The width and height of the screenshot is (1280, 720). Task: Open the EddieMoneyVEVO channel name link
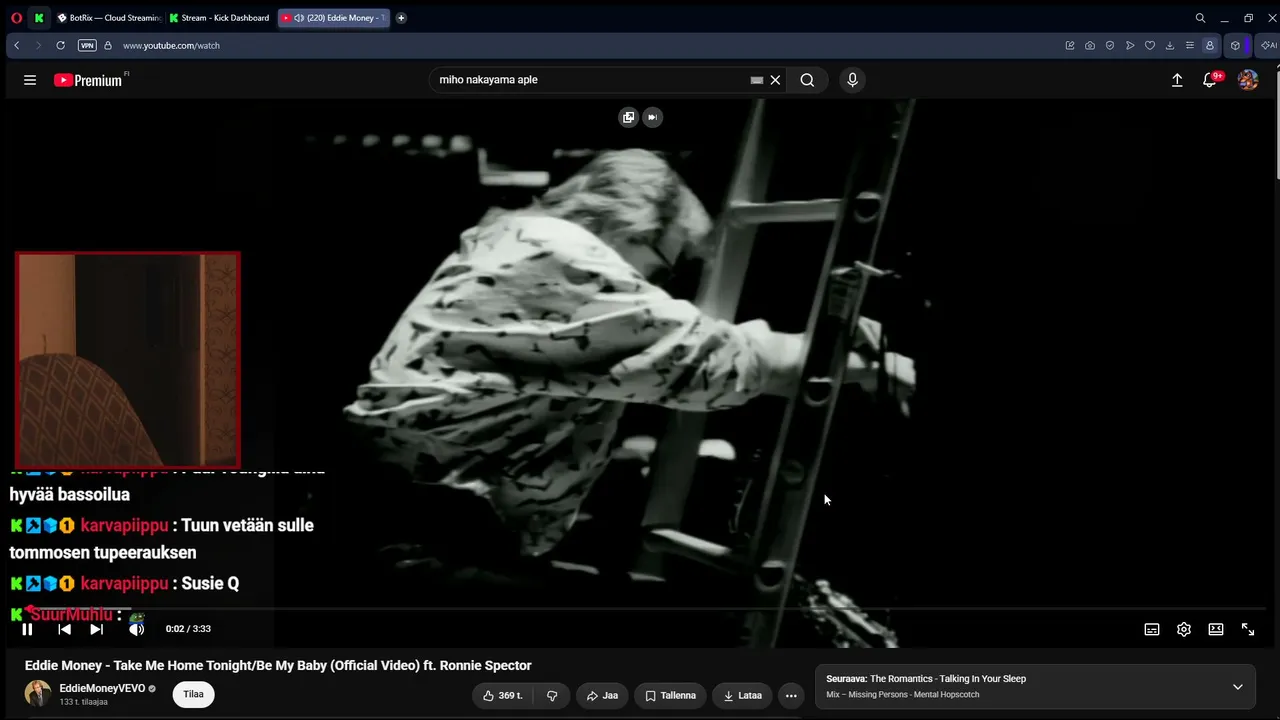(102, 689)
